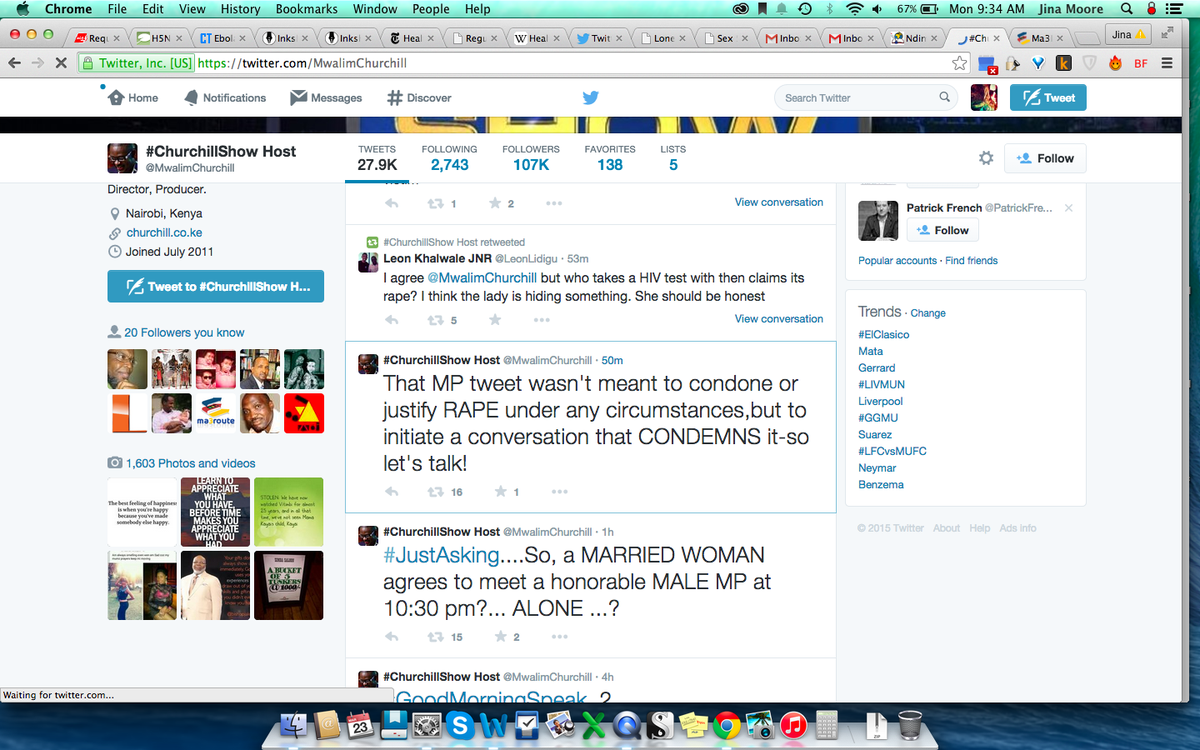Favorite the #JustAsking tweet
Image resolution: width=1200 pixels, height=750 pixels.
tap(499, 637)
